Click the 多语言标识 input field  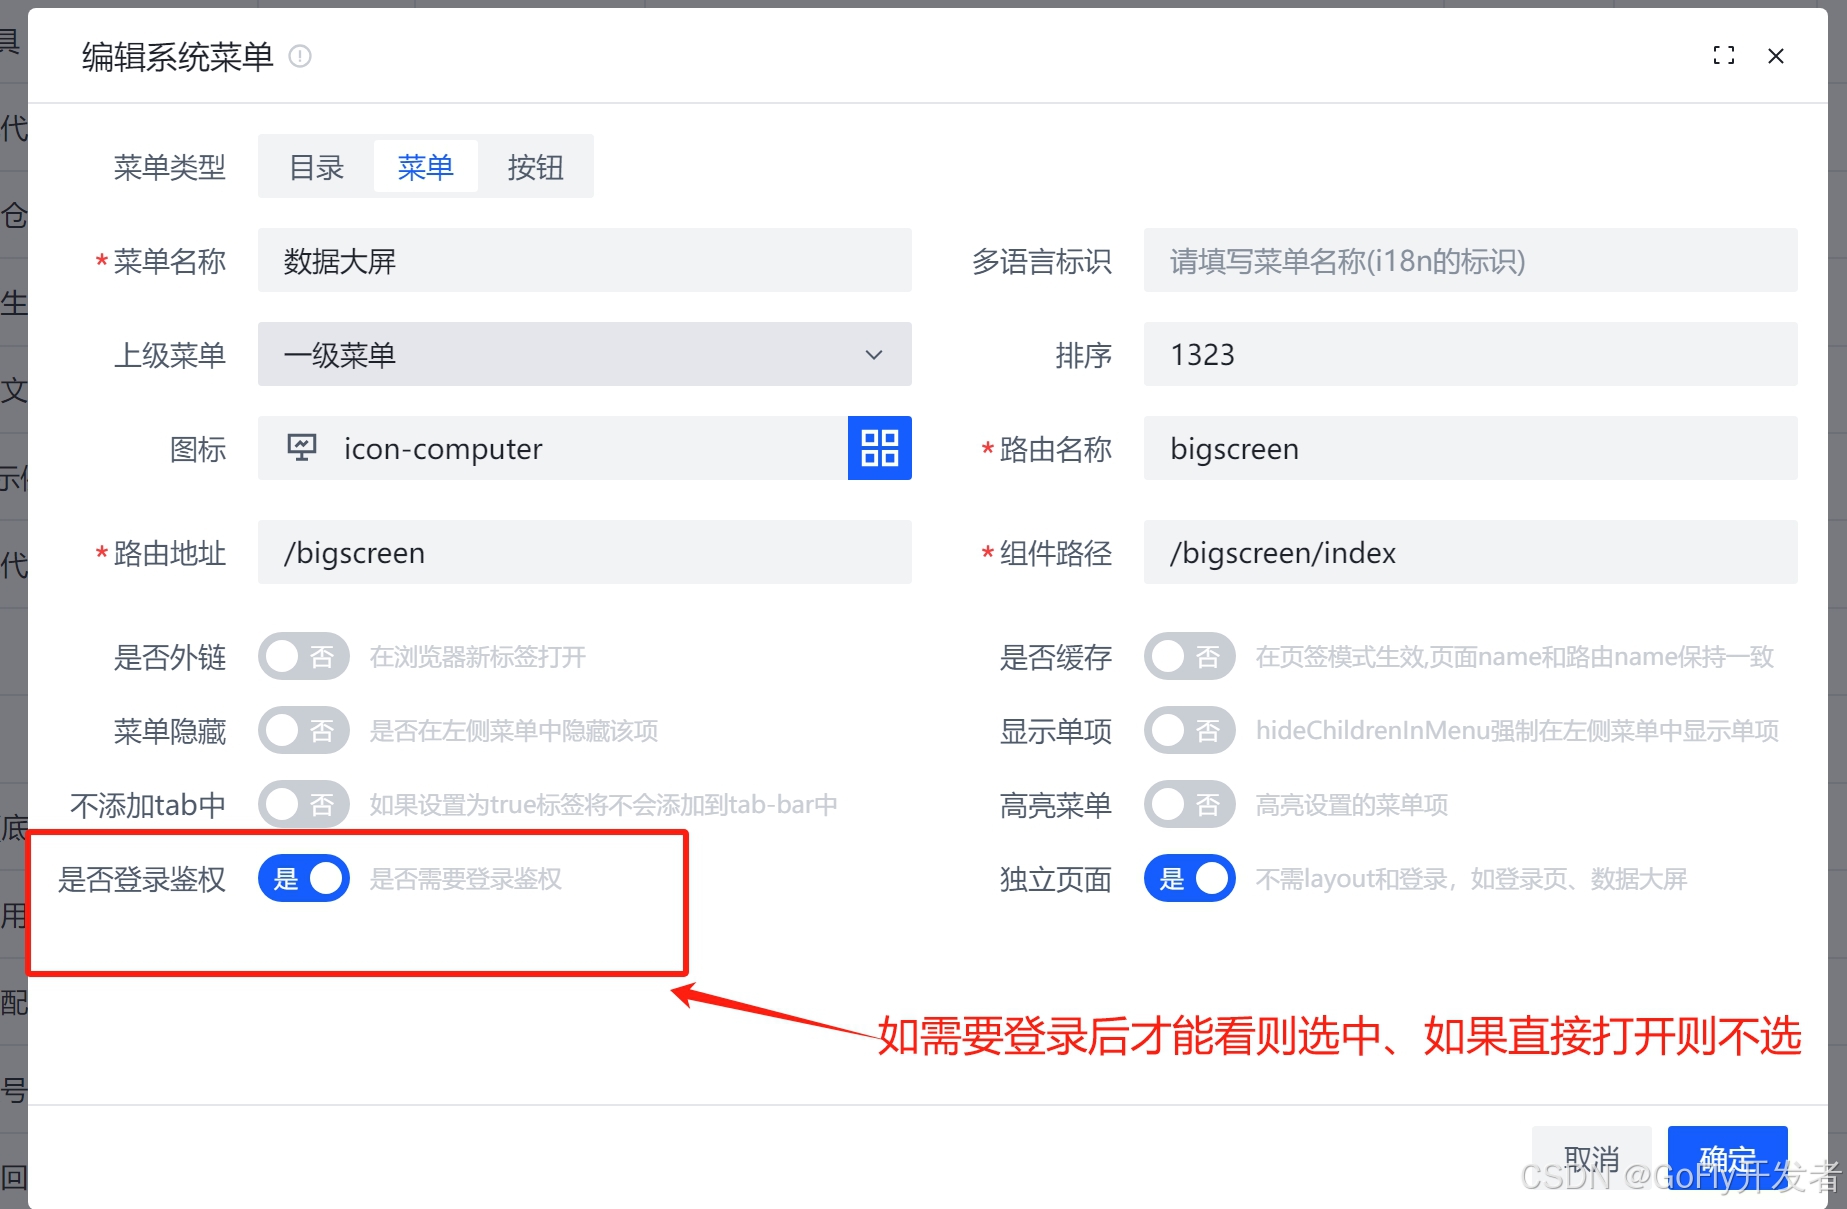tap(1469, 261)
